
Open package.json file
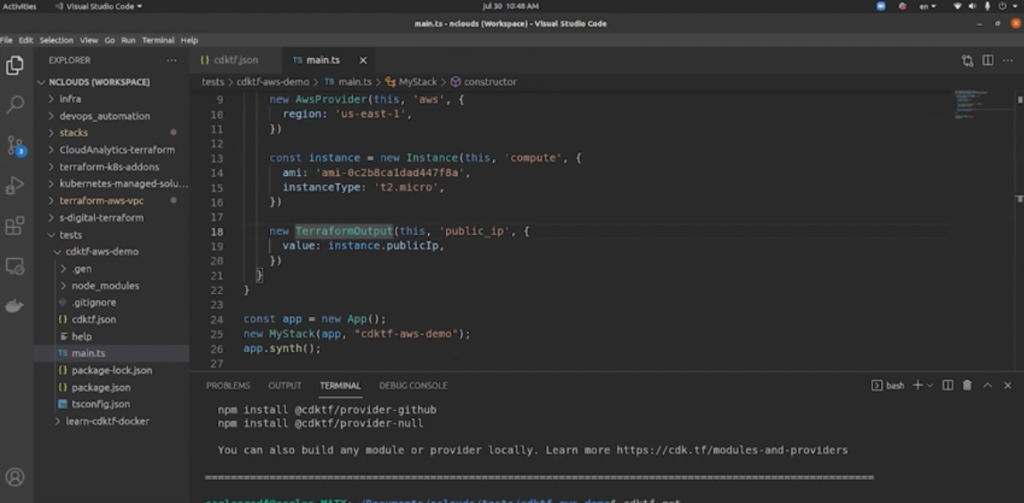click(x=112, y=387)
